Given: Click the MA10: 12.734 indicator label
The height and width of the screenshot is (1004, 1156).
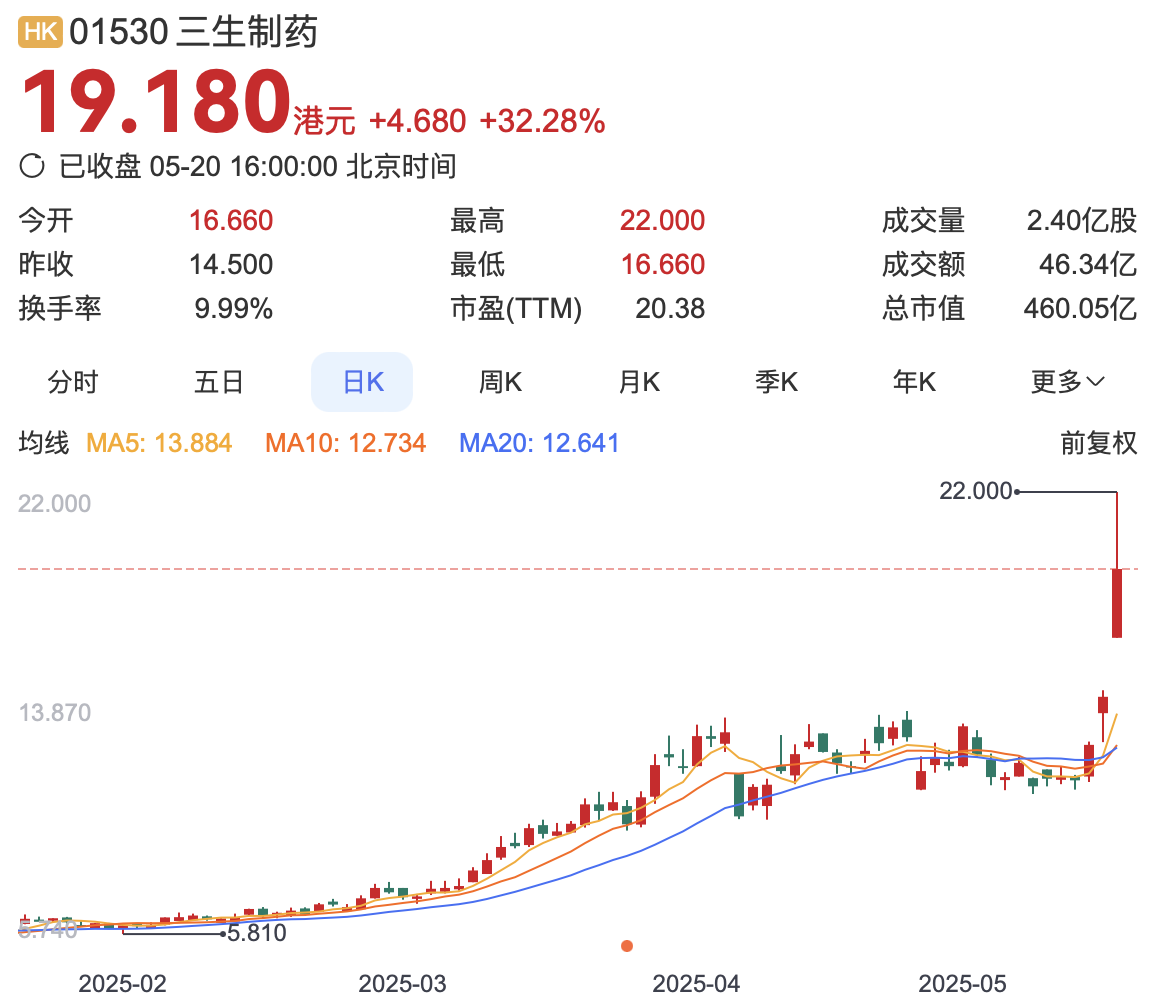Looking at the screenshot, I should pyautogui.click(x=346, y=443).
